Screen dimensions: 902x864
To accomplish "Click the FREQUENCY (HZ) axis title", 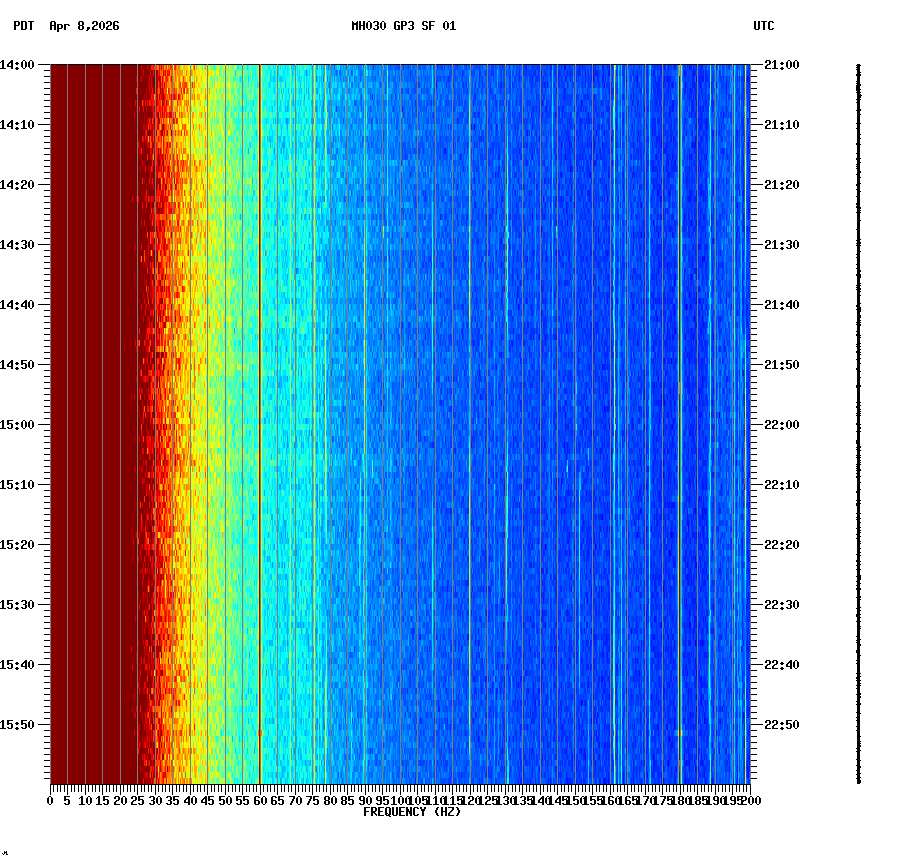I will pyautogui.click(x=411, y=811).
